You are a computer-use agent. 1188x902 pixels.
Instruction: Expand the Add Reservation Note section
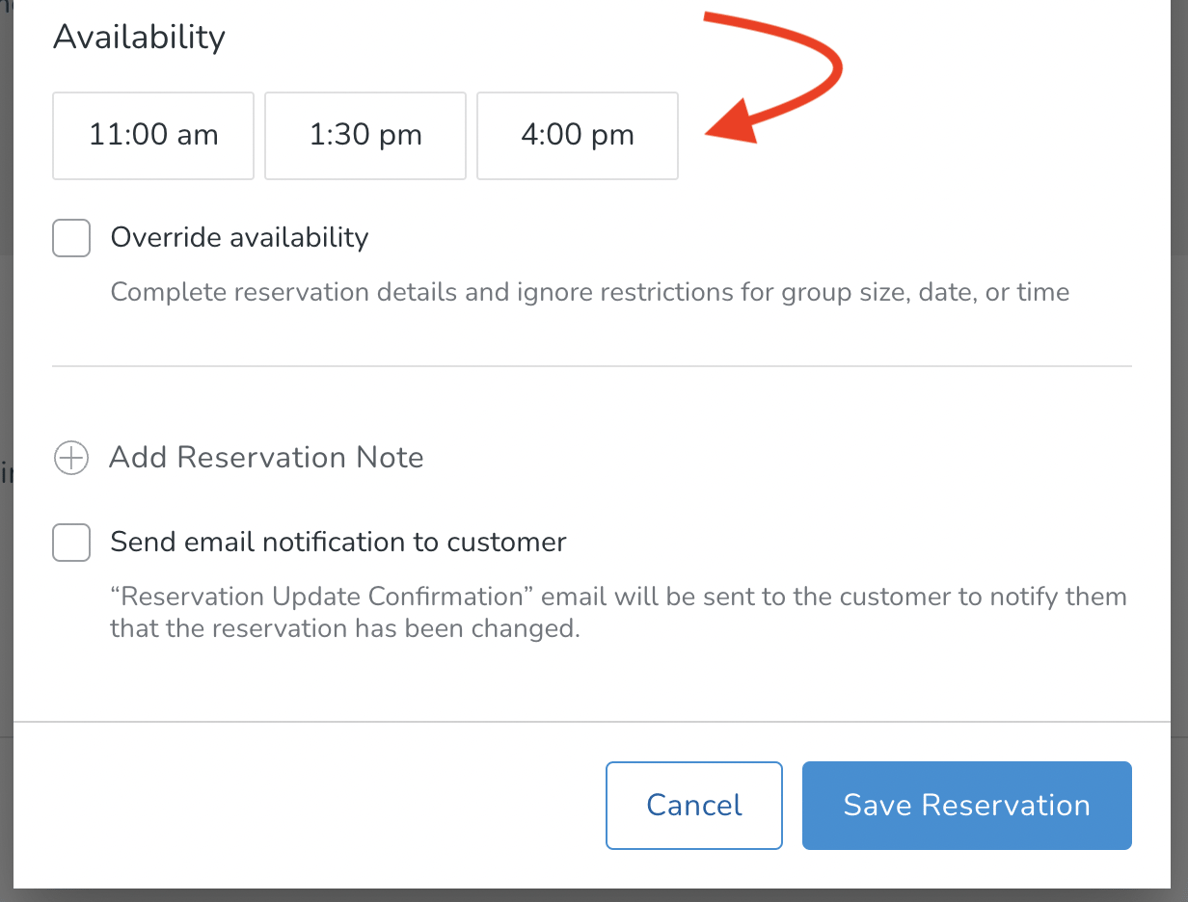[267, 457]
